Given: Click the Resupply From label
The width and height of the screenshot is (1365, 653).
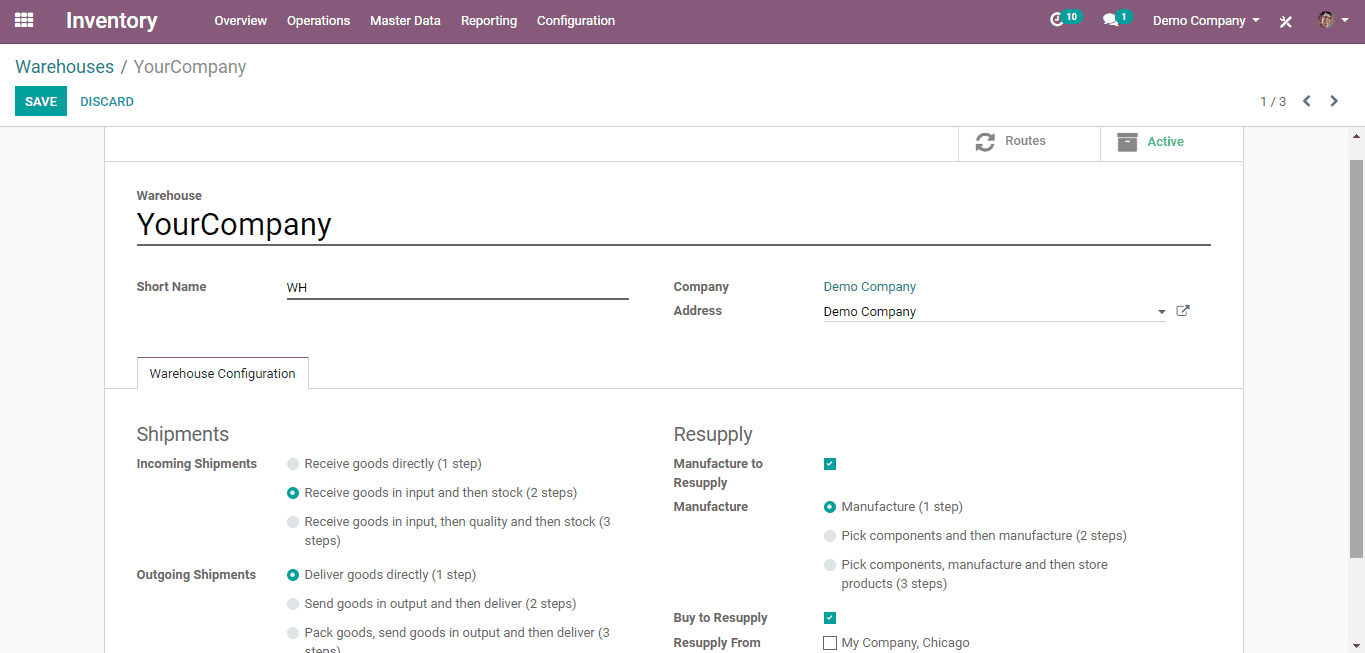Looking at the screenshot, I should [717, 643].
